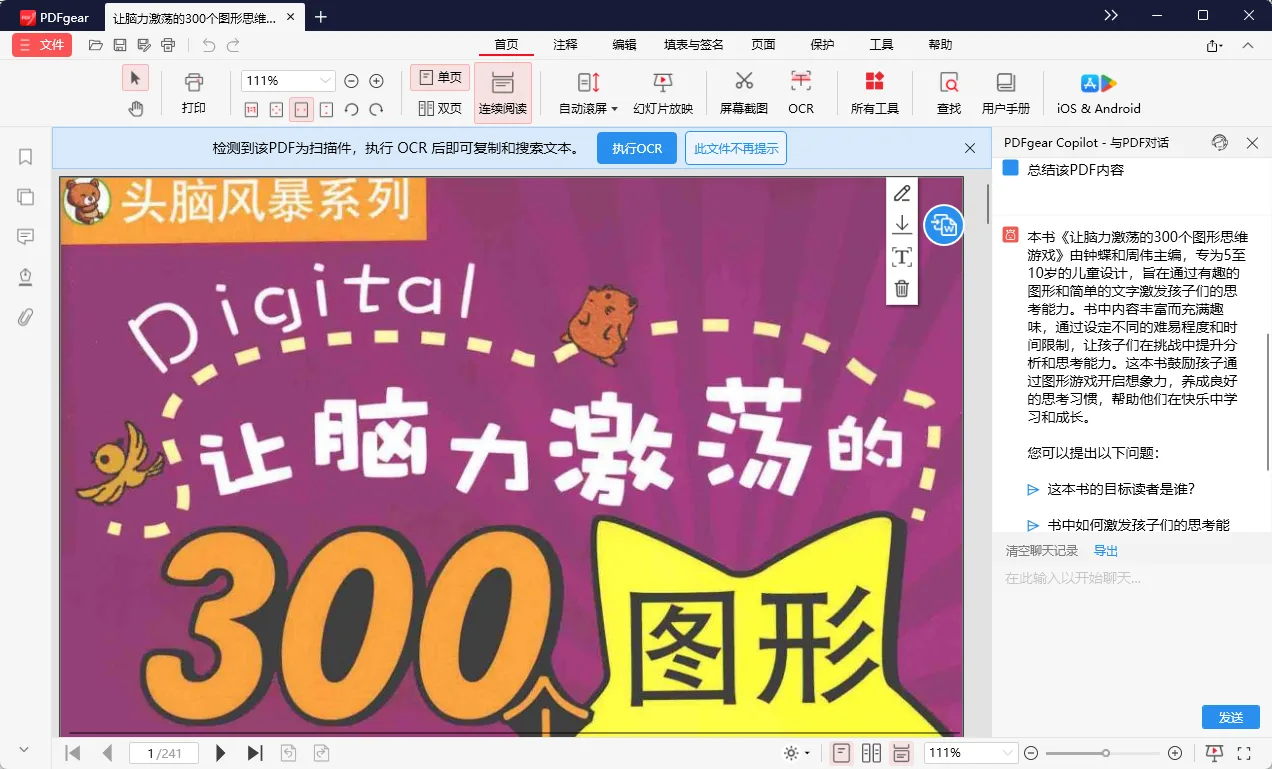Switch to 填表与签名 tab
This screenshot has width=1272, height=769.
694,45
